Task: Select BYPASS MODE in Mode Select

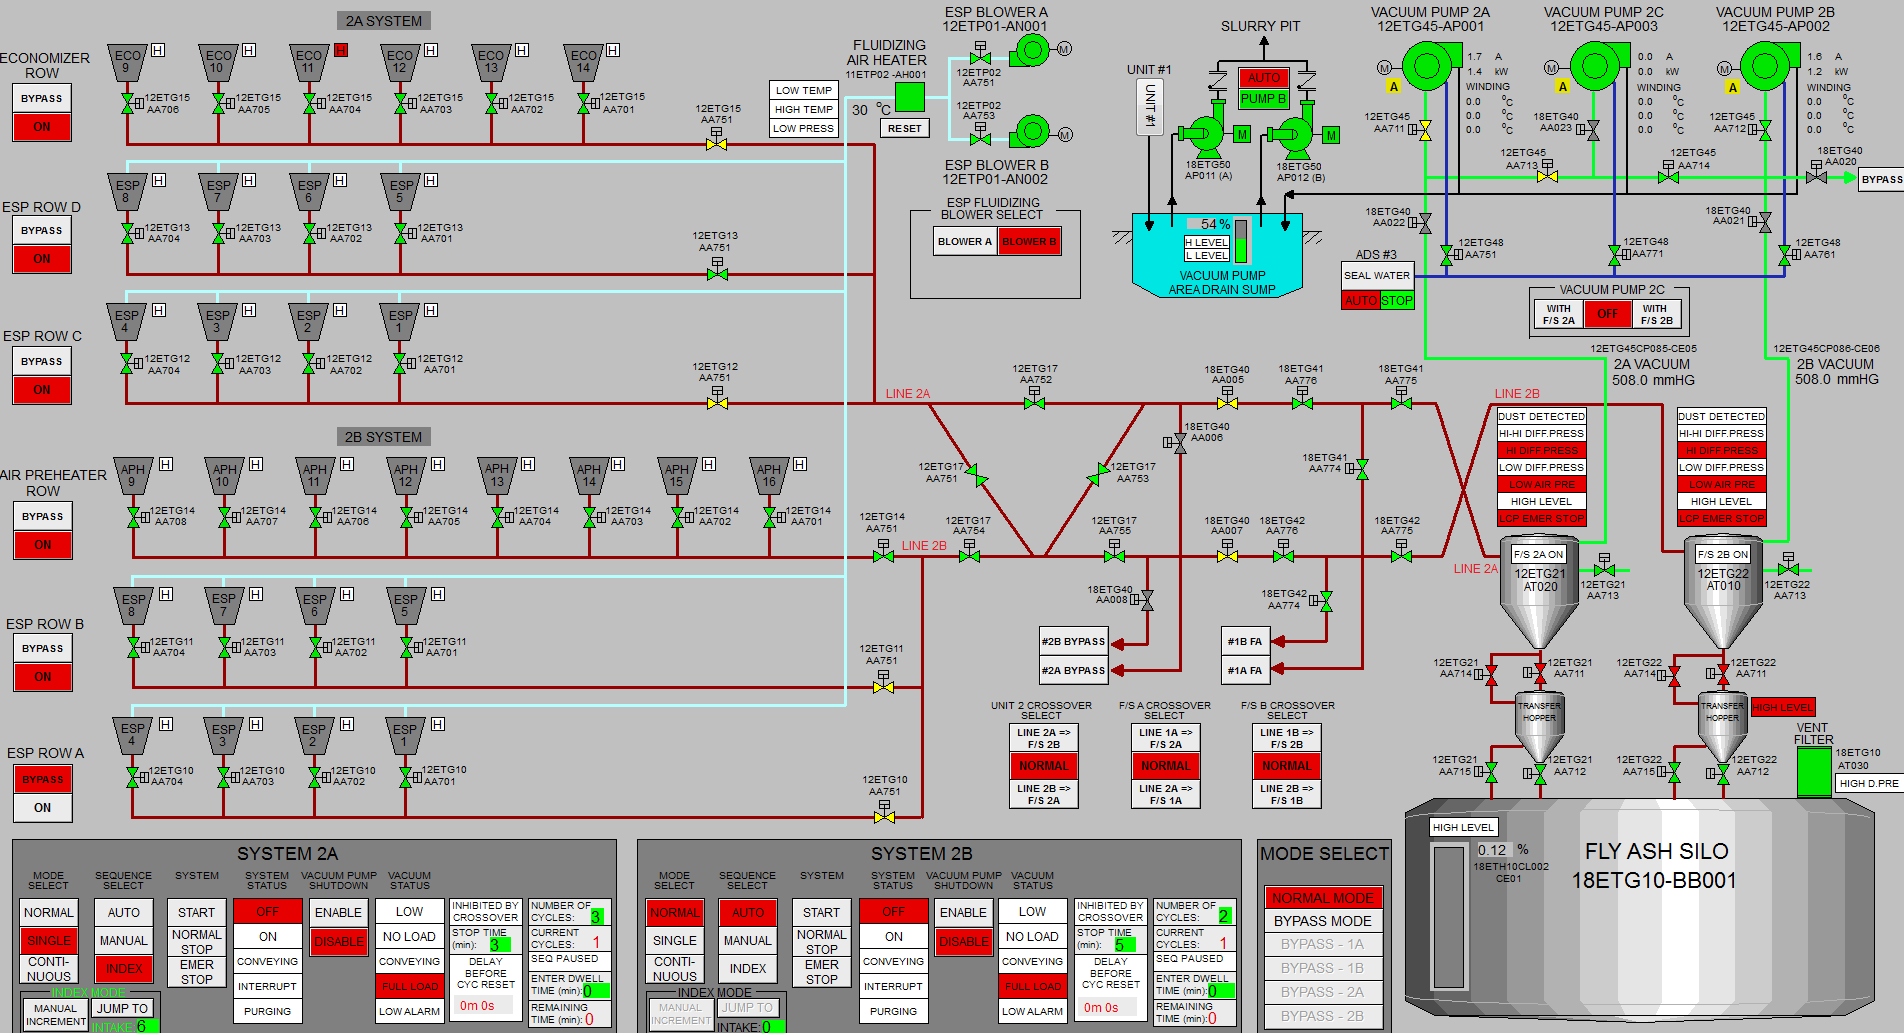Action: tap(1322, 921)
